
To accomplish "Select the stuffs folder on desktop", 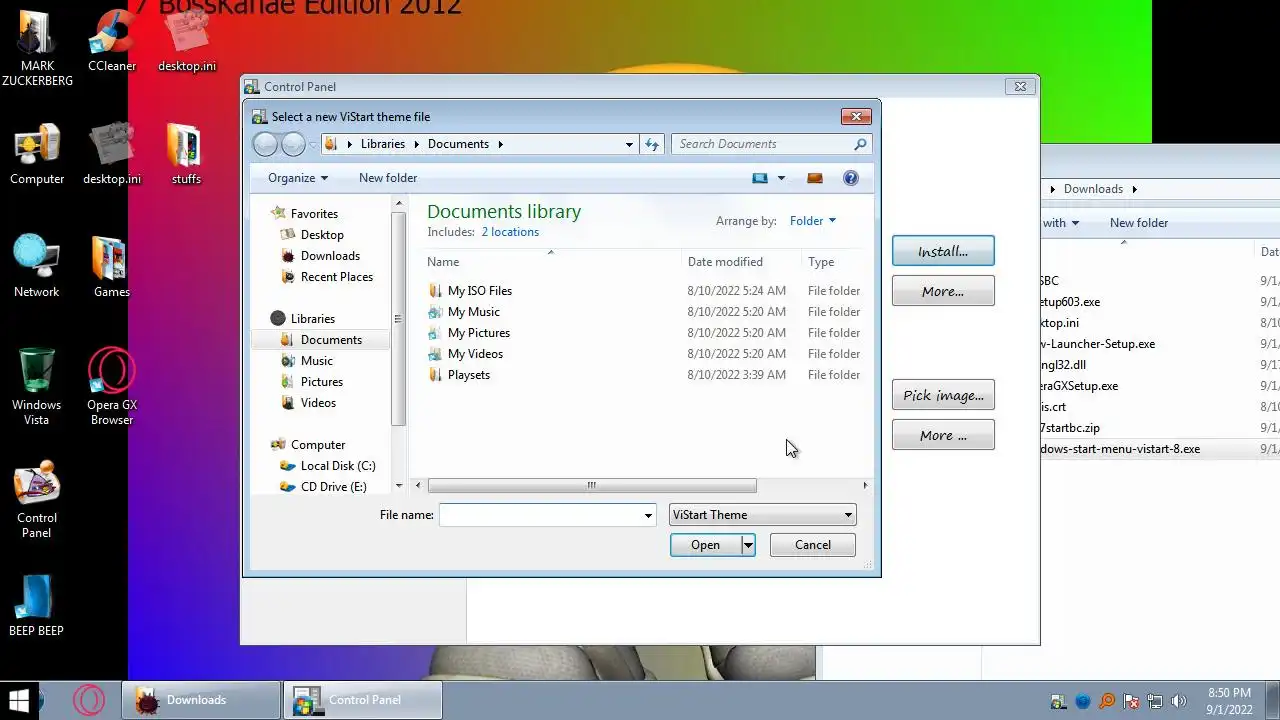I will pyautogui.click(x=186, y=154).
